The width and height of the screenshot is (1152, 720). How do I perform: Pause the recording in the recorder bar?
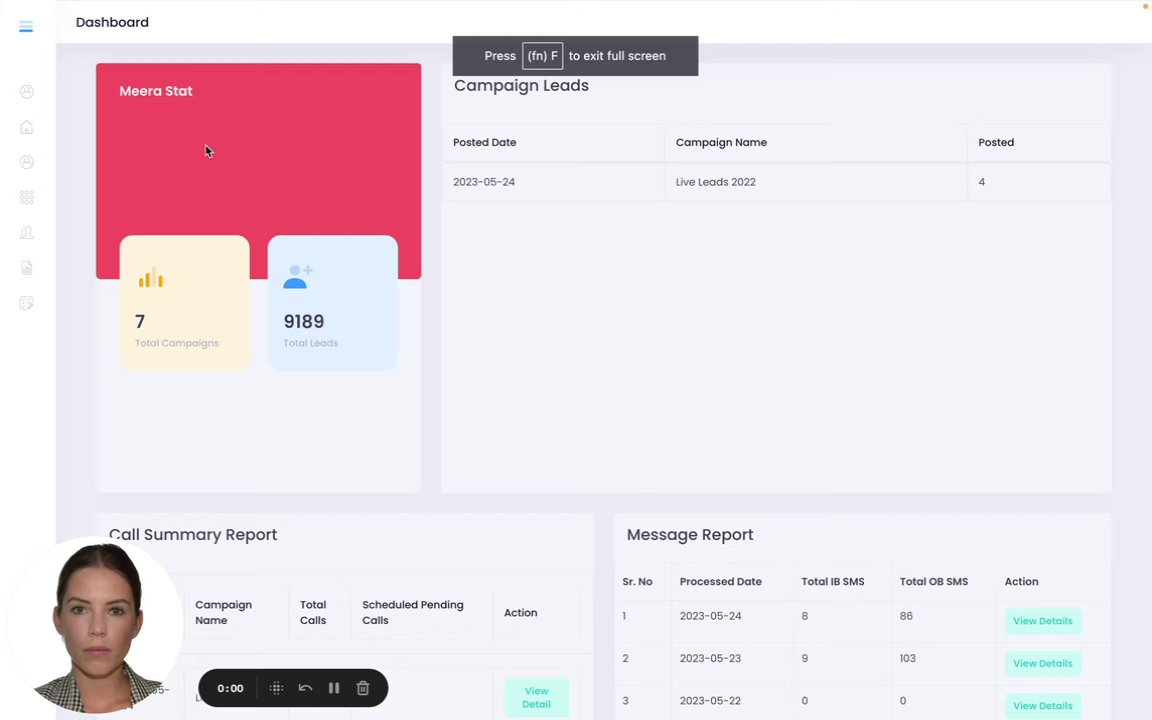[x=334, y=688]
